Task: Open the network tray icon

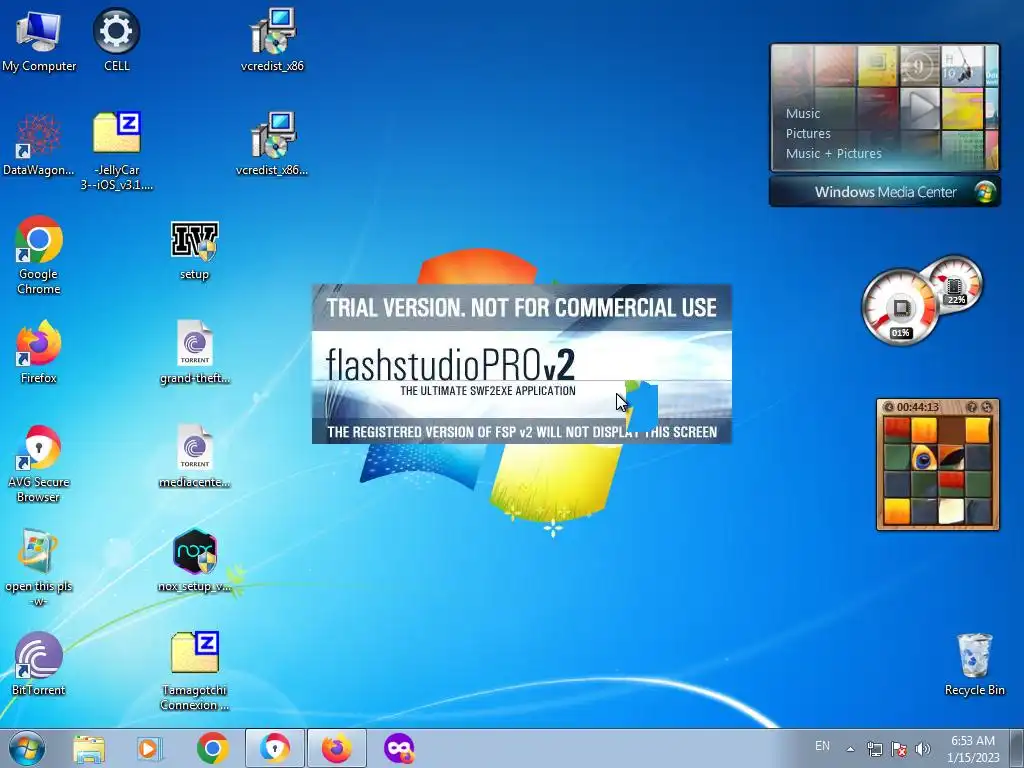Action: click(x=874, y=749)
